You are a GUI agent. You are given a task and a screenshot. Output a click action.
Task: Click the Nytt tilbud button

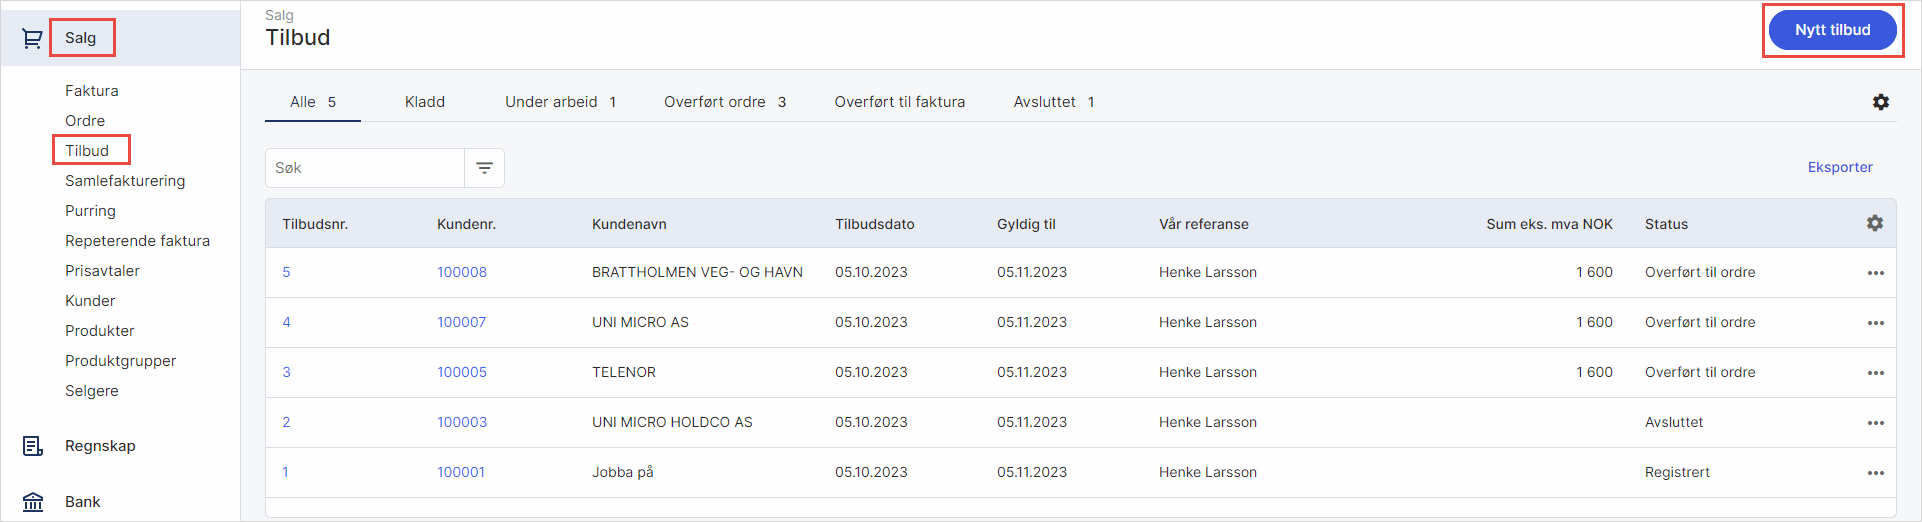pos(1832,30)
